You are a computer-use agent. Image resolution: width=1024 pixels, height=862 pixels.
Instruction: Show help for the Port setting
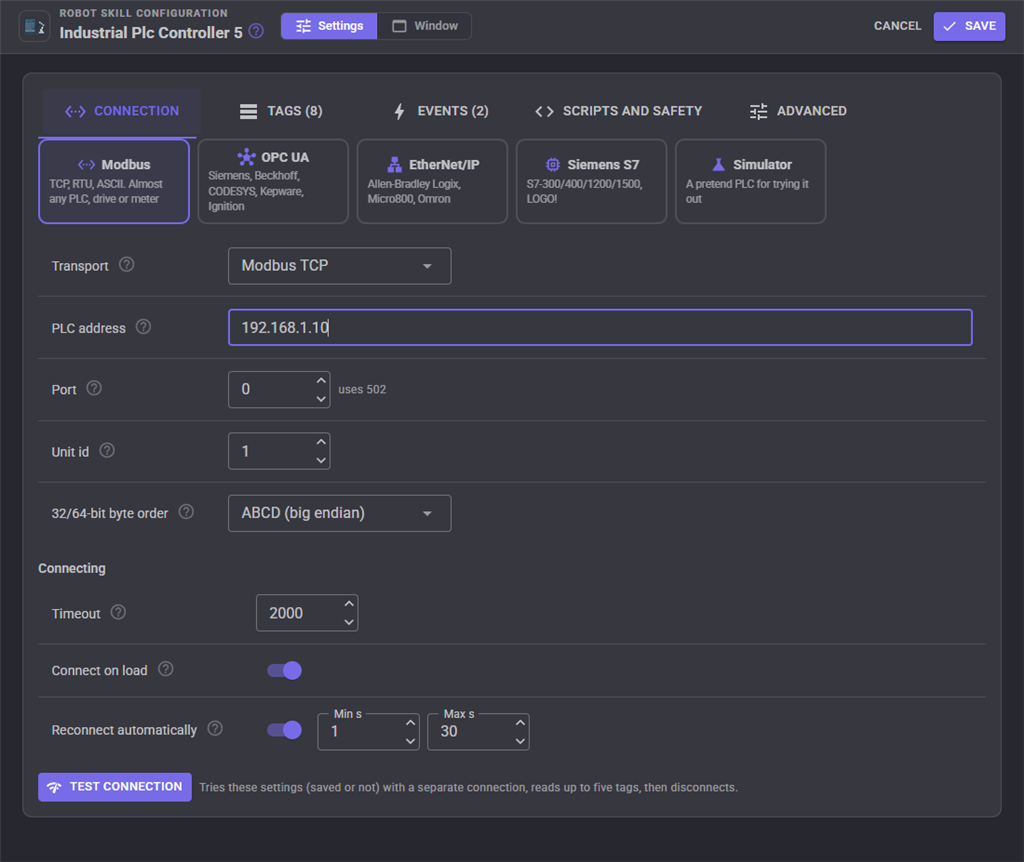[x=94, y=389]
